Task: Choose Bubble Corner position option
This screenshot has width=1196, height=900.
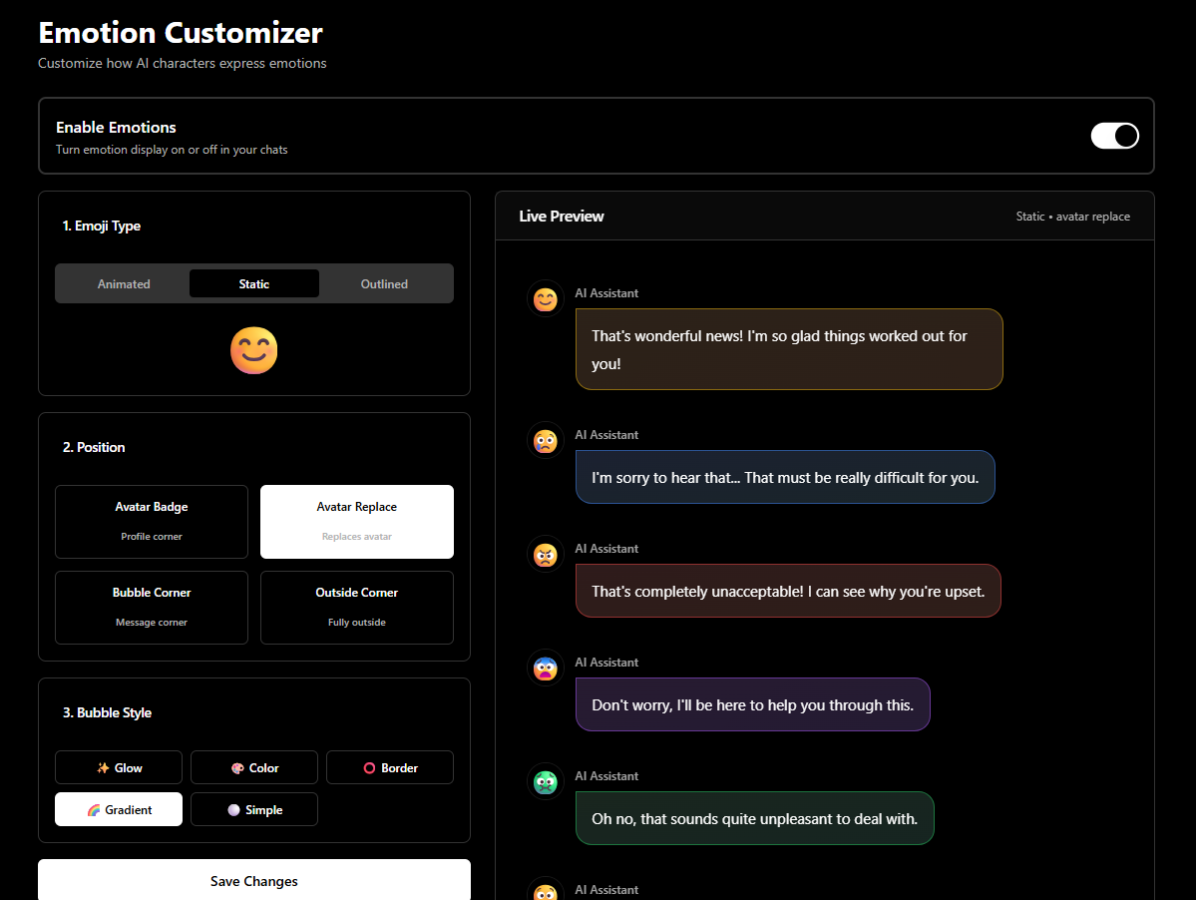Action: point(151,607)
